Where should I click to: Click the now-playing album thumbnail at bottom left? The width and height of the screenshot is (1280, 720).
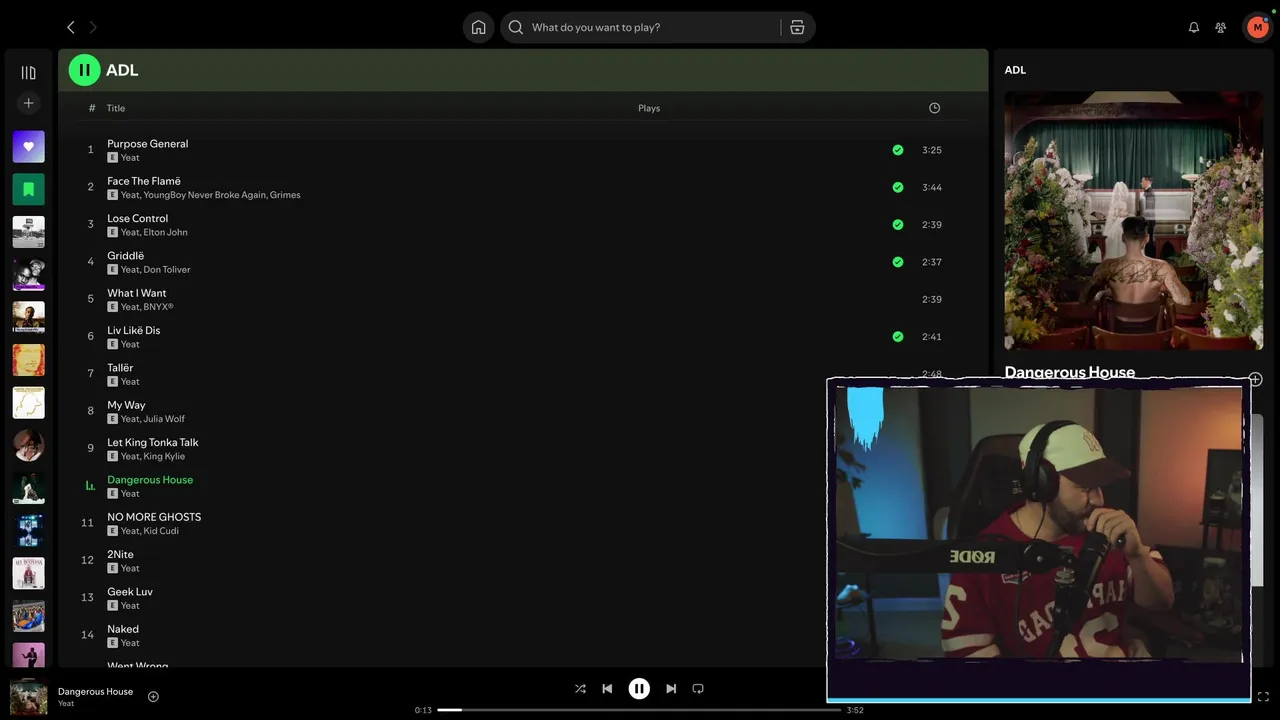tap(28, 697)
